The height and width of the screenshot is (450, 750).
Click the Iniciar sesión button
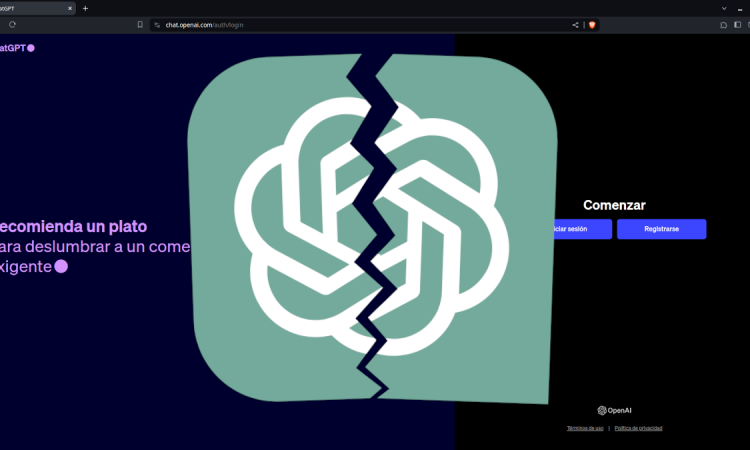pos(583,229)
